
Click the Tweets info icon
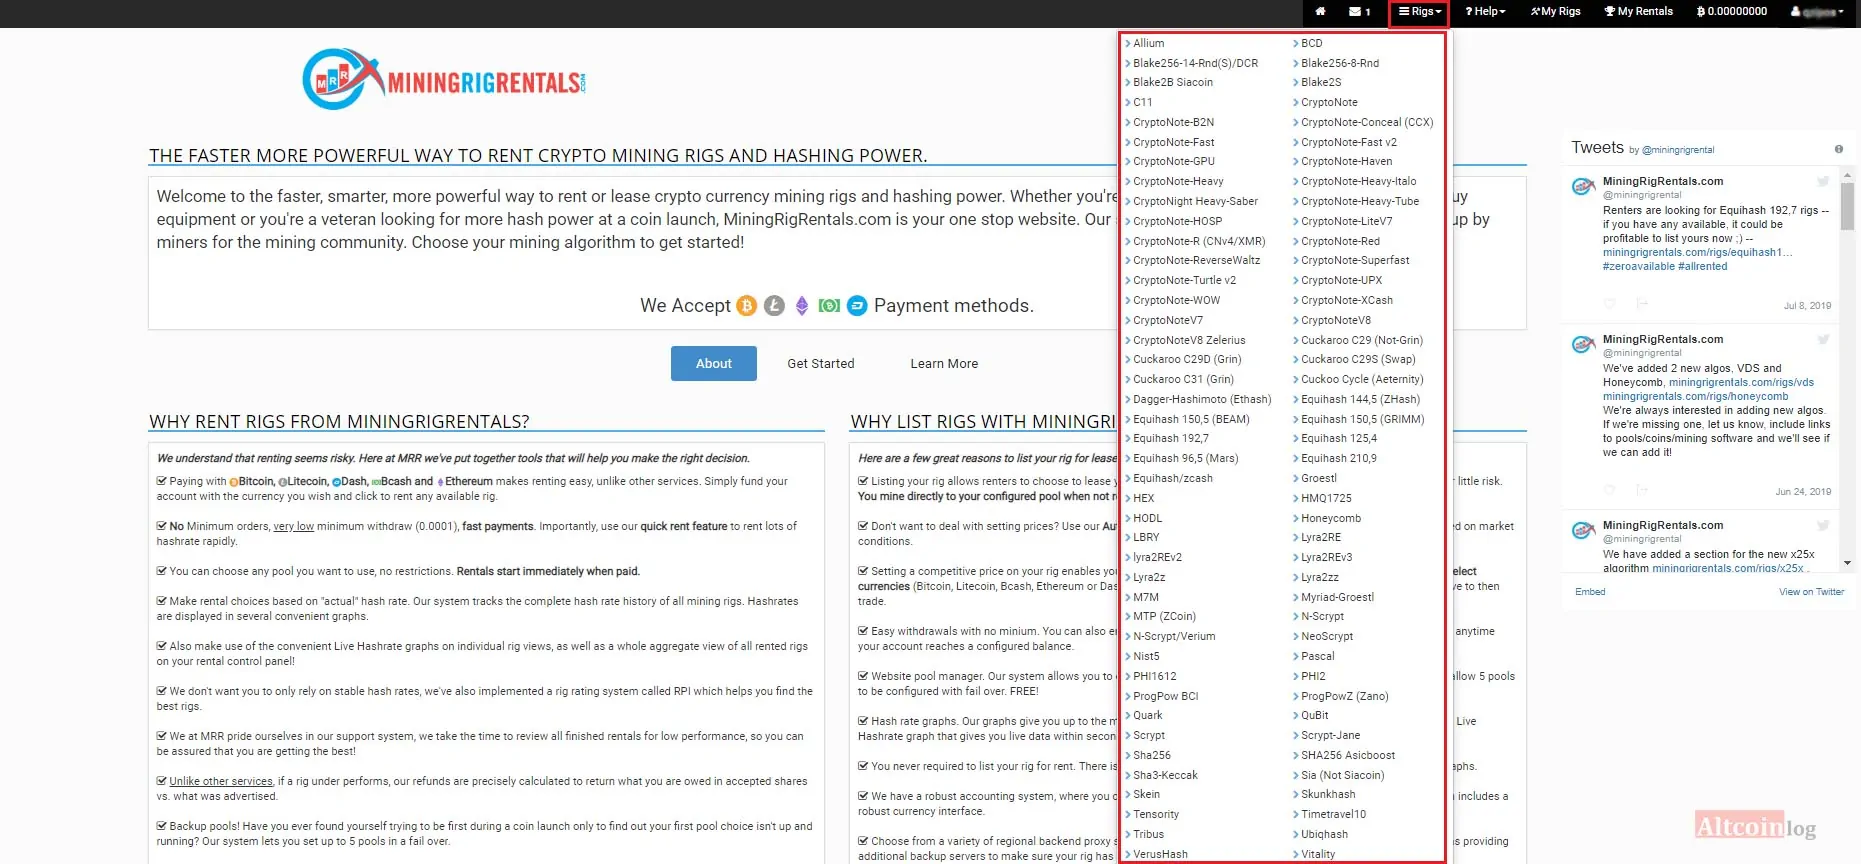point(1838,149)
